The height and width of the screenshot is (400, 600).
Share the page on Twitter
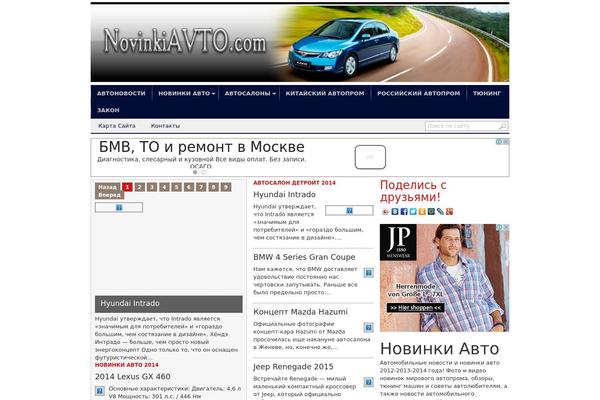coord(413,211)
